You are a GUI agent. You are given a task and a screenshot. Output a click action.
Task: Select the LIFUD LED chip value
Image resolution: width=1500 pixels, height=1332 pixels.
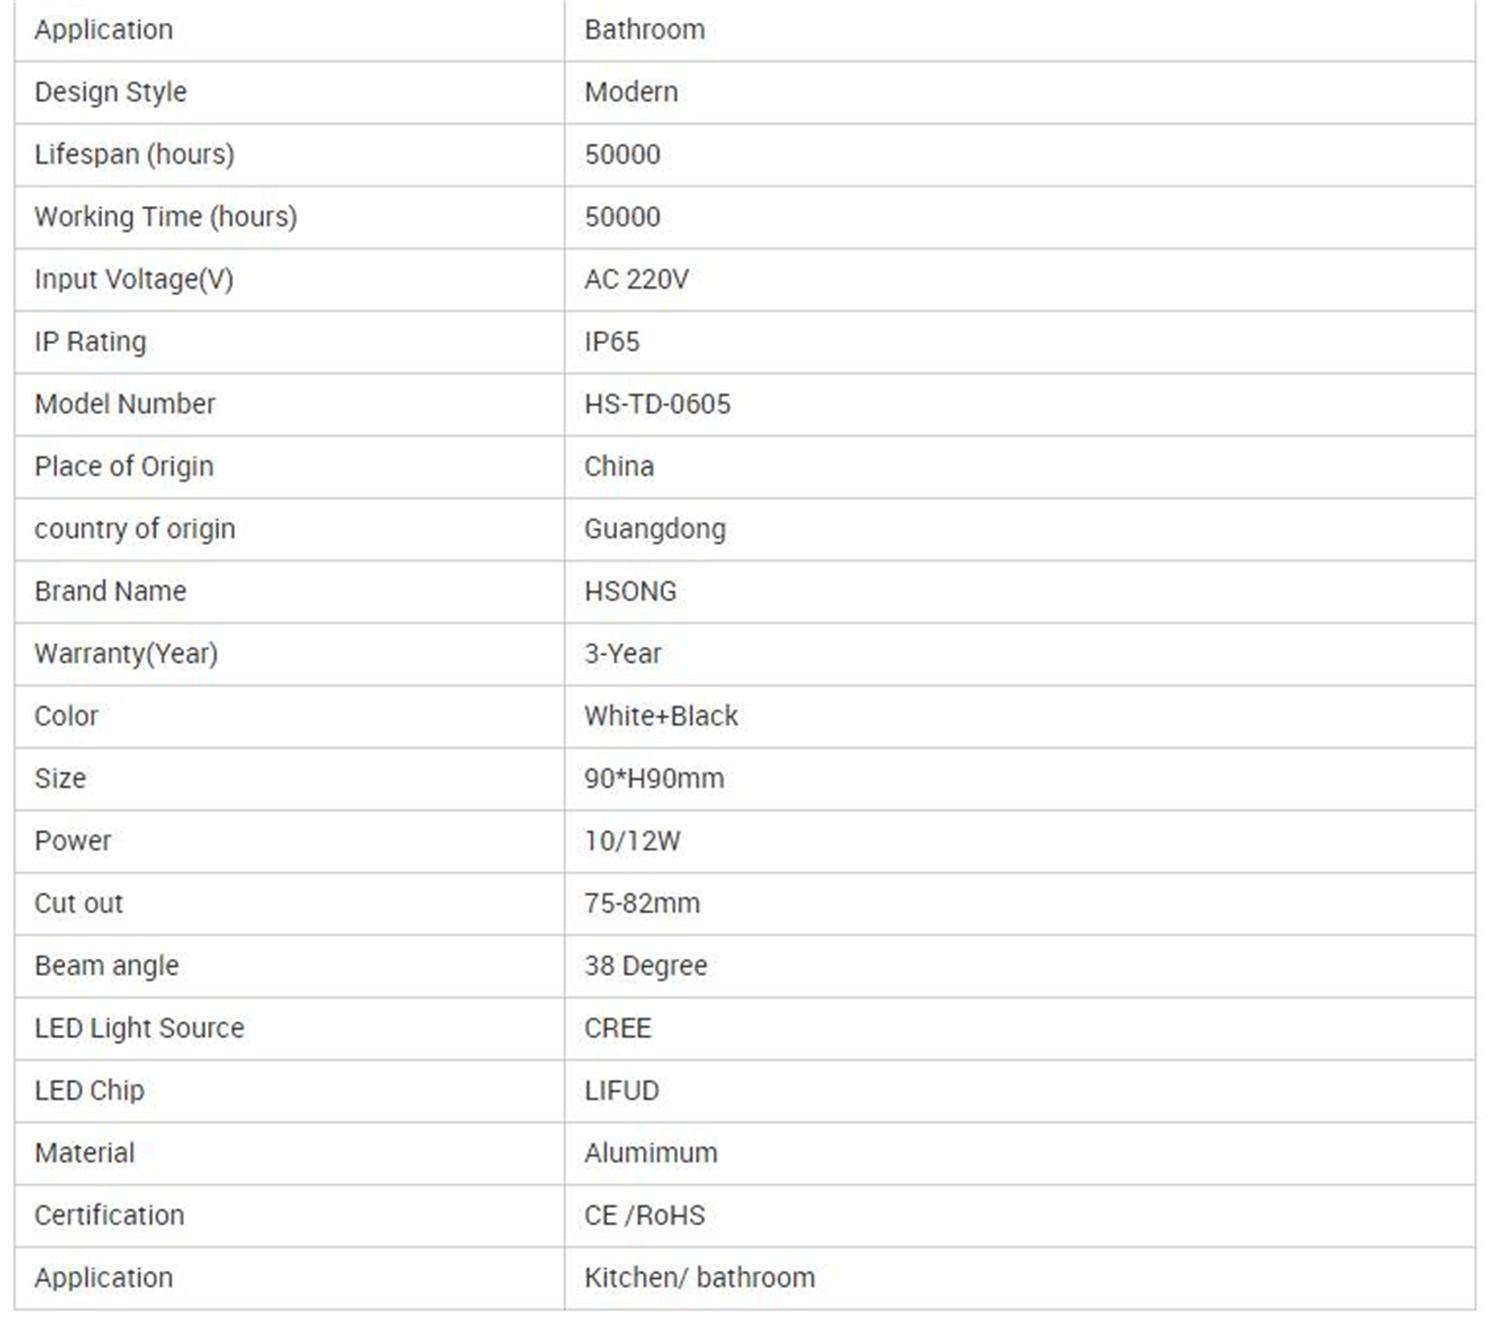pos(622,1090)
